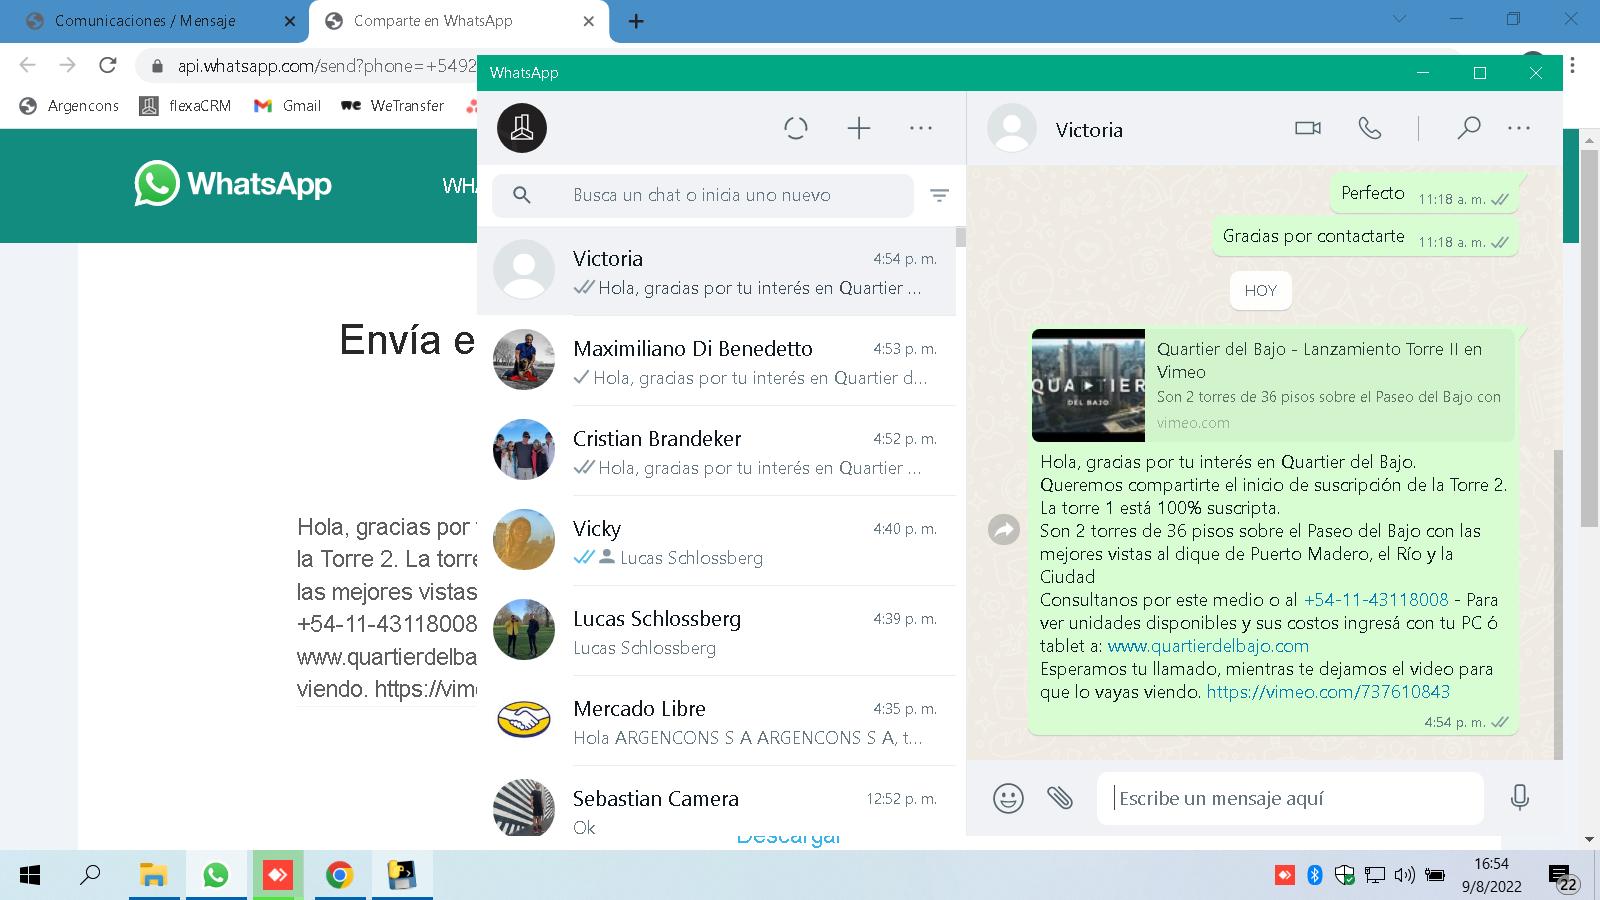Reload the browser page
This screenshot has width=1600, height=900.
107,65
